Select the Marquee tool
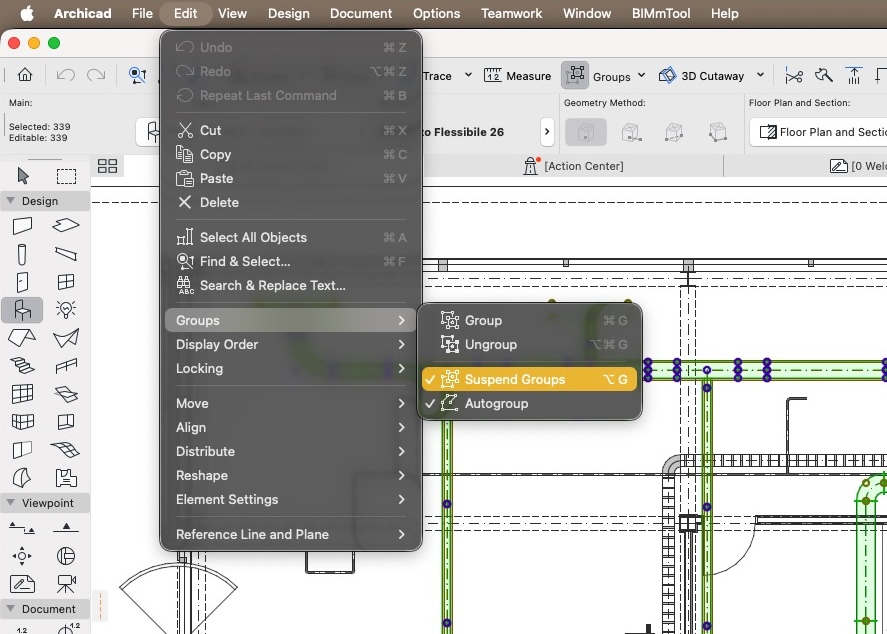Screen dimensions: 887x634 coord(66,176)
